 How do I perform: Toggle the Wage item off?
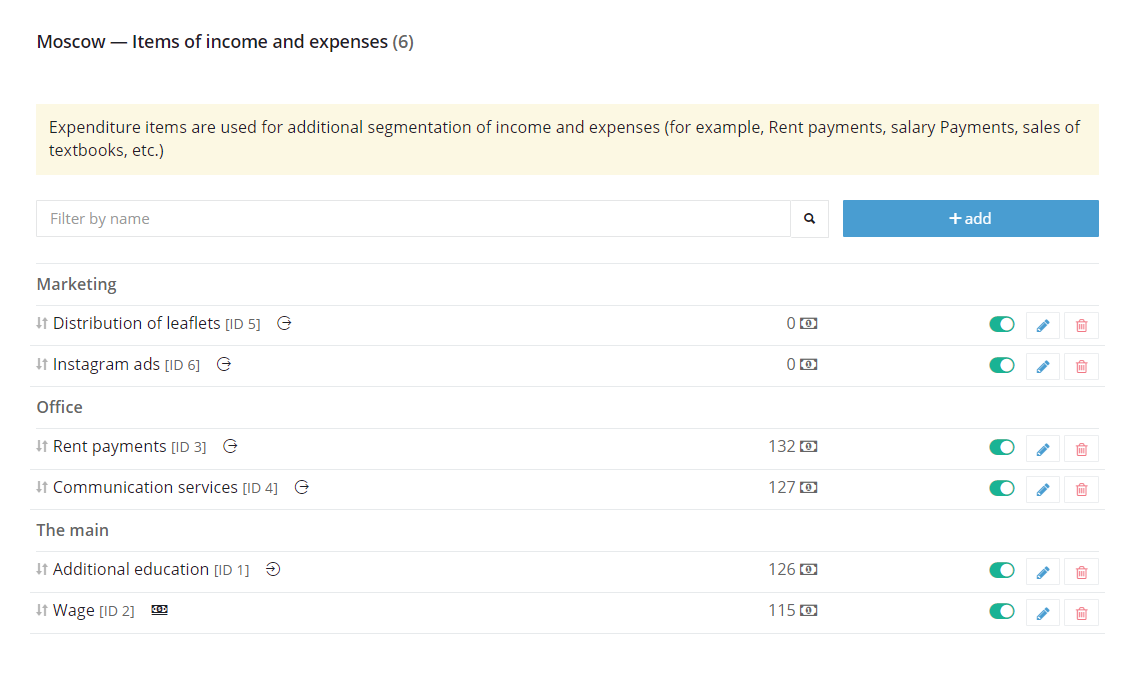pyautogui.click(x=1001, y=611)
